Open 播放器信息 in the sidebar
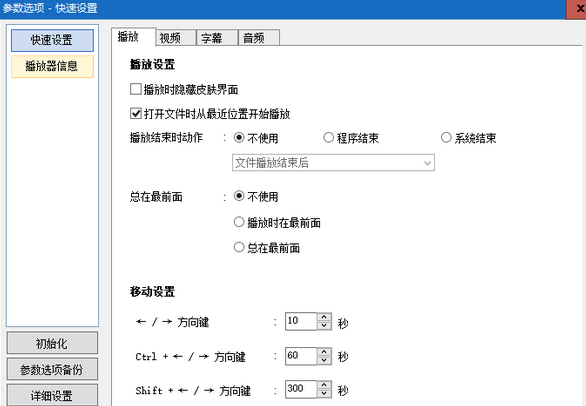Viewport: 586px width, 406px height. click(x=52, y=66)
